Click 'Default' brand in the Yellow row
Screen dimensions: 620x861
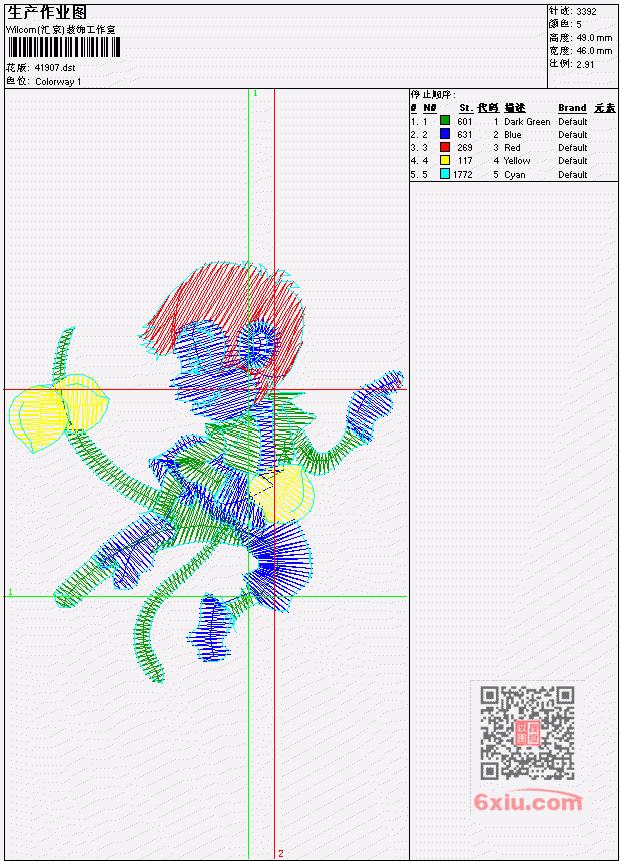(x=573, y=161)
